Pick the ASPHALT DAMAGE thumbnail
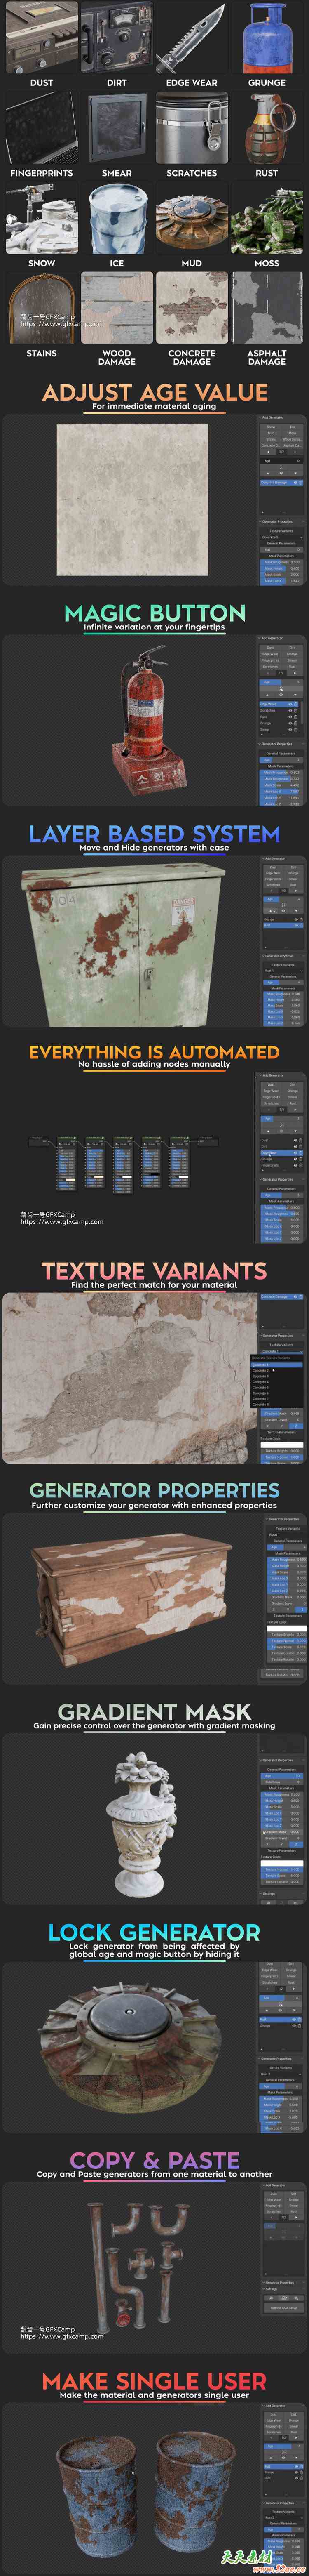Image resolution: width=309 pixels, height=2576 pixels. pos(266,309)
